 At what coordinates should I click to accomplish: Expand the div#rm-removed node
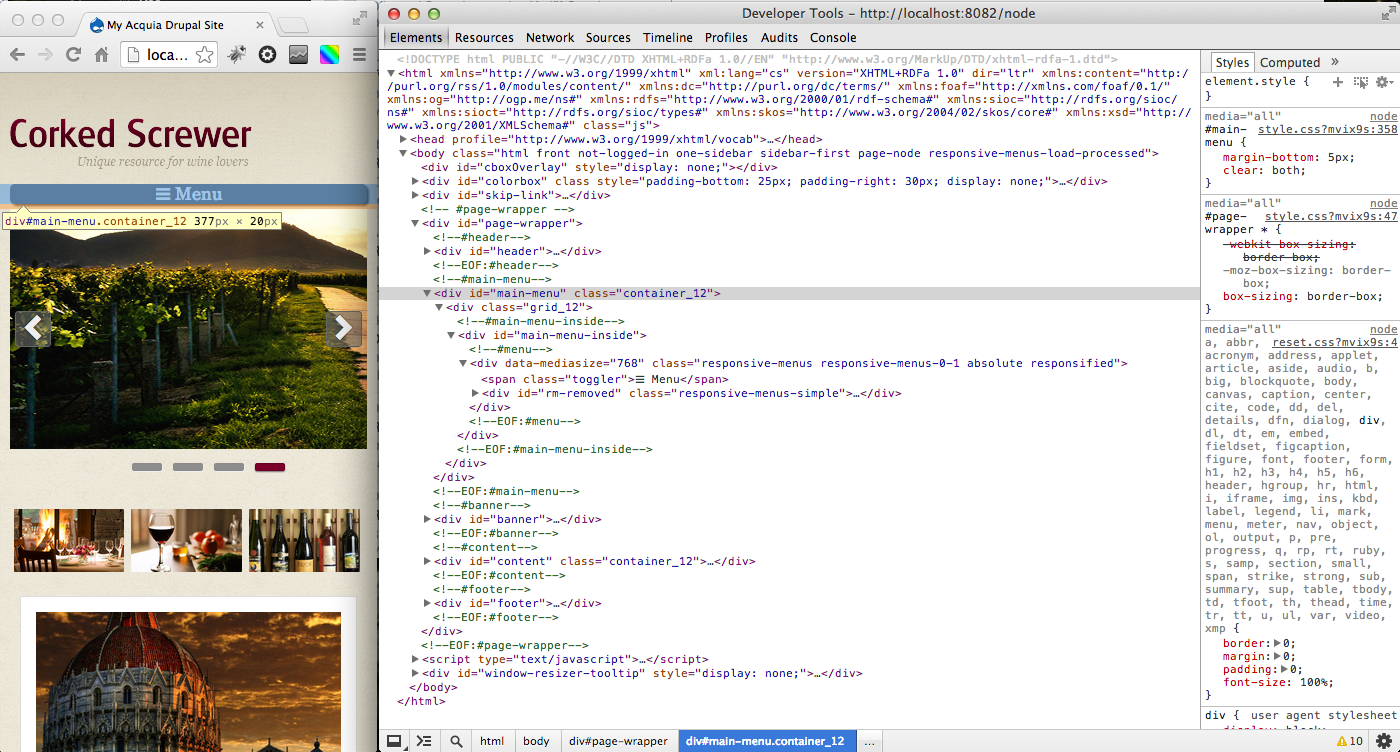pos(475,393)
